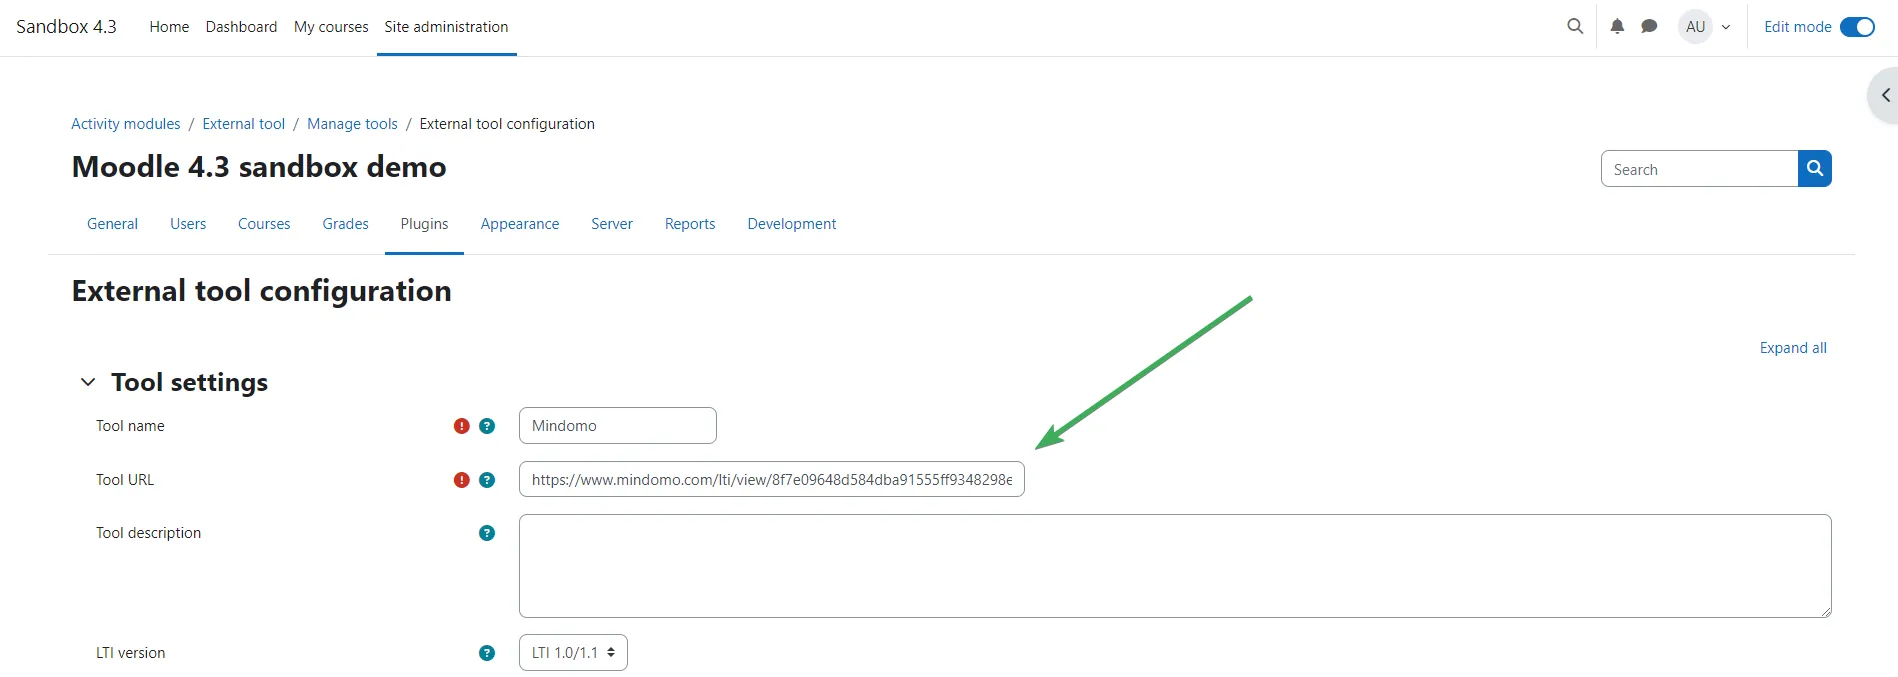This screenshot has height=677, width=1898.
Task: Click the Expand all link
Action: point(1792,348)
